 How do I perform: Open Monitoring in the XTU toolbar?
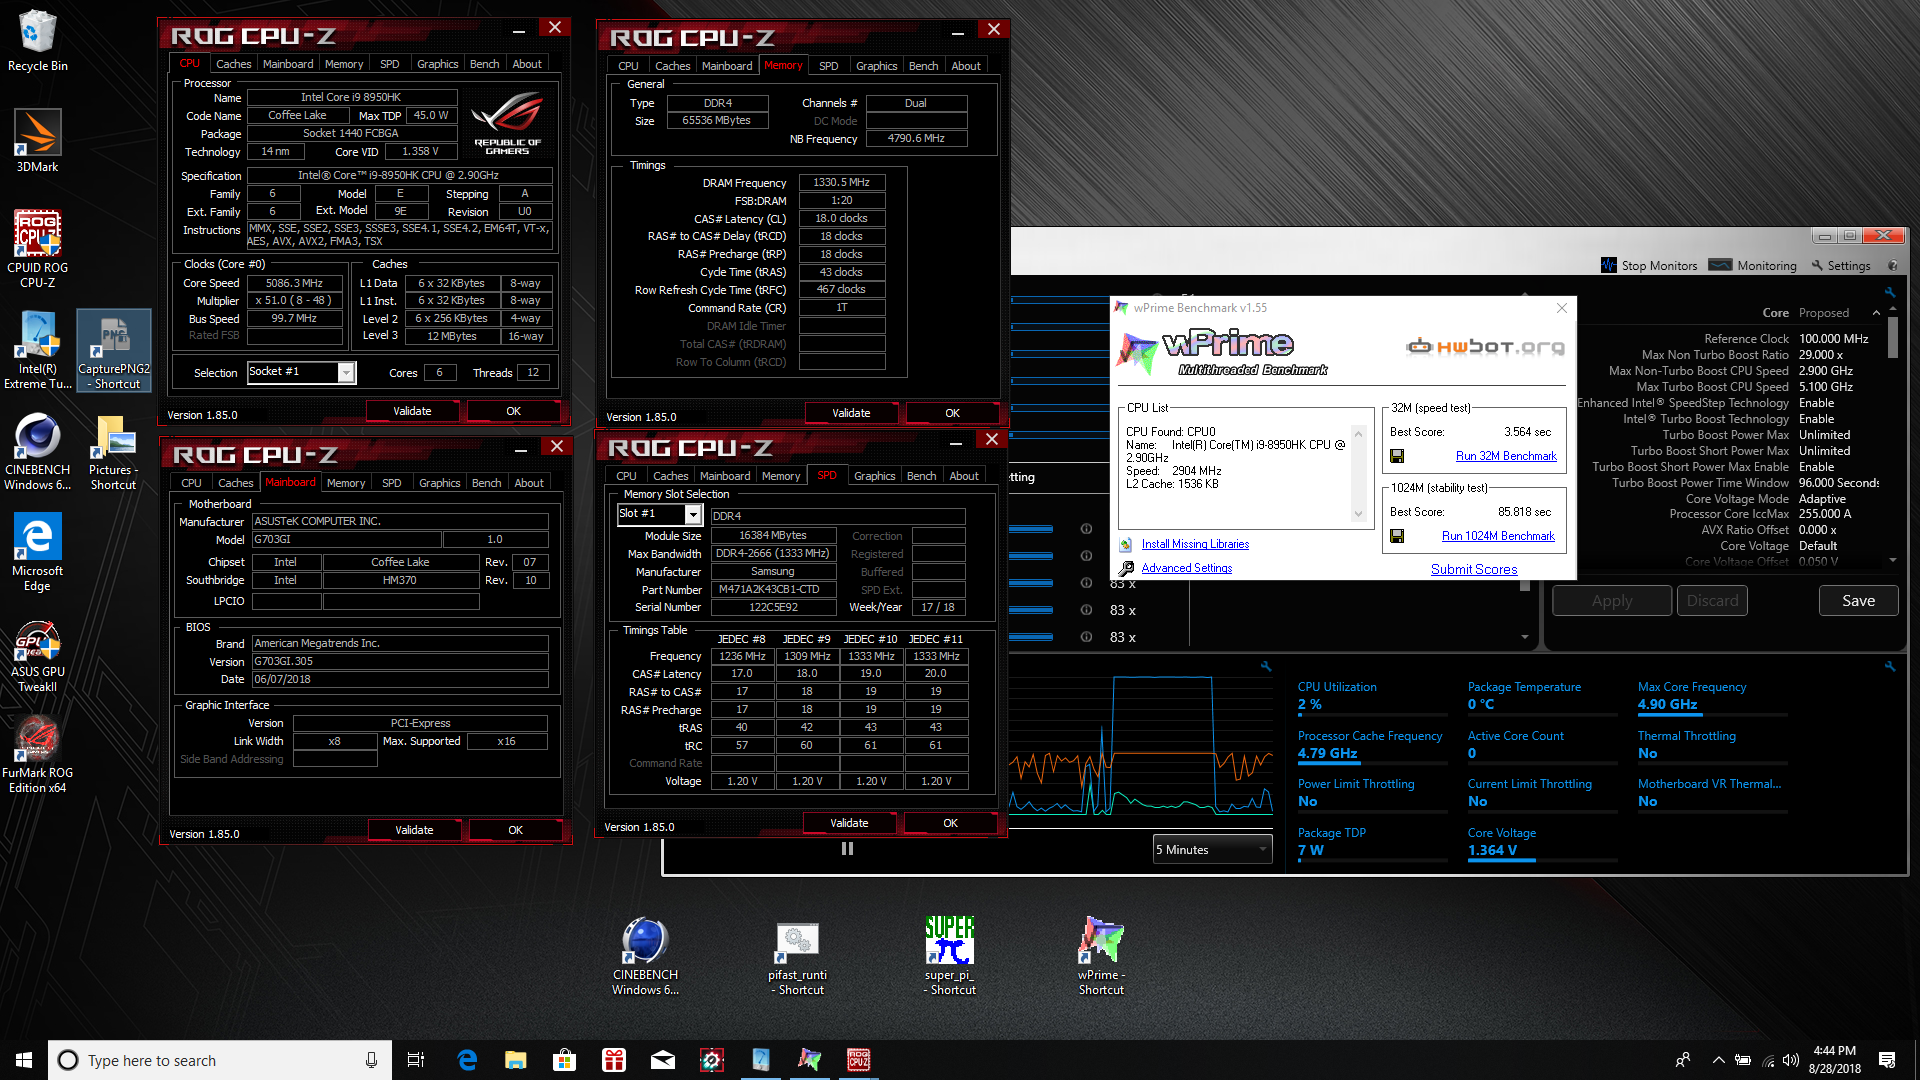click(x=1753, y=265)
